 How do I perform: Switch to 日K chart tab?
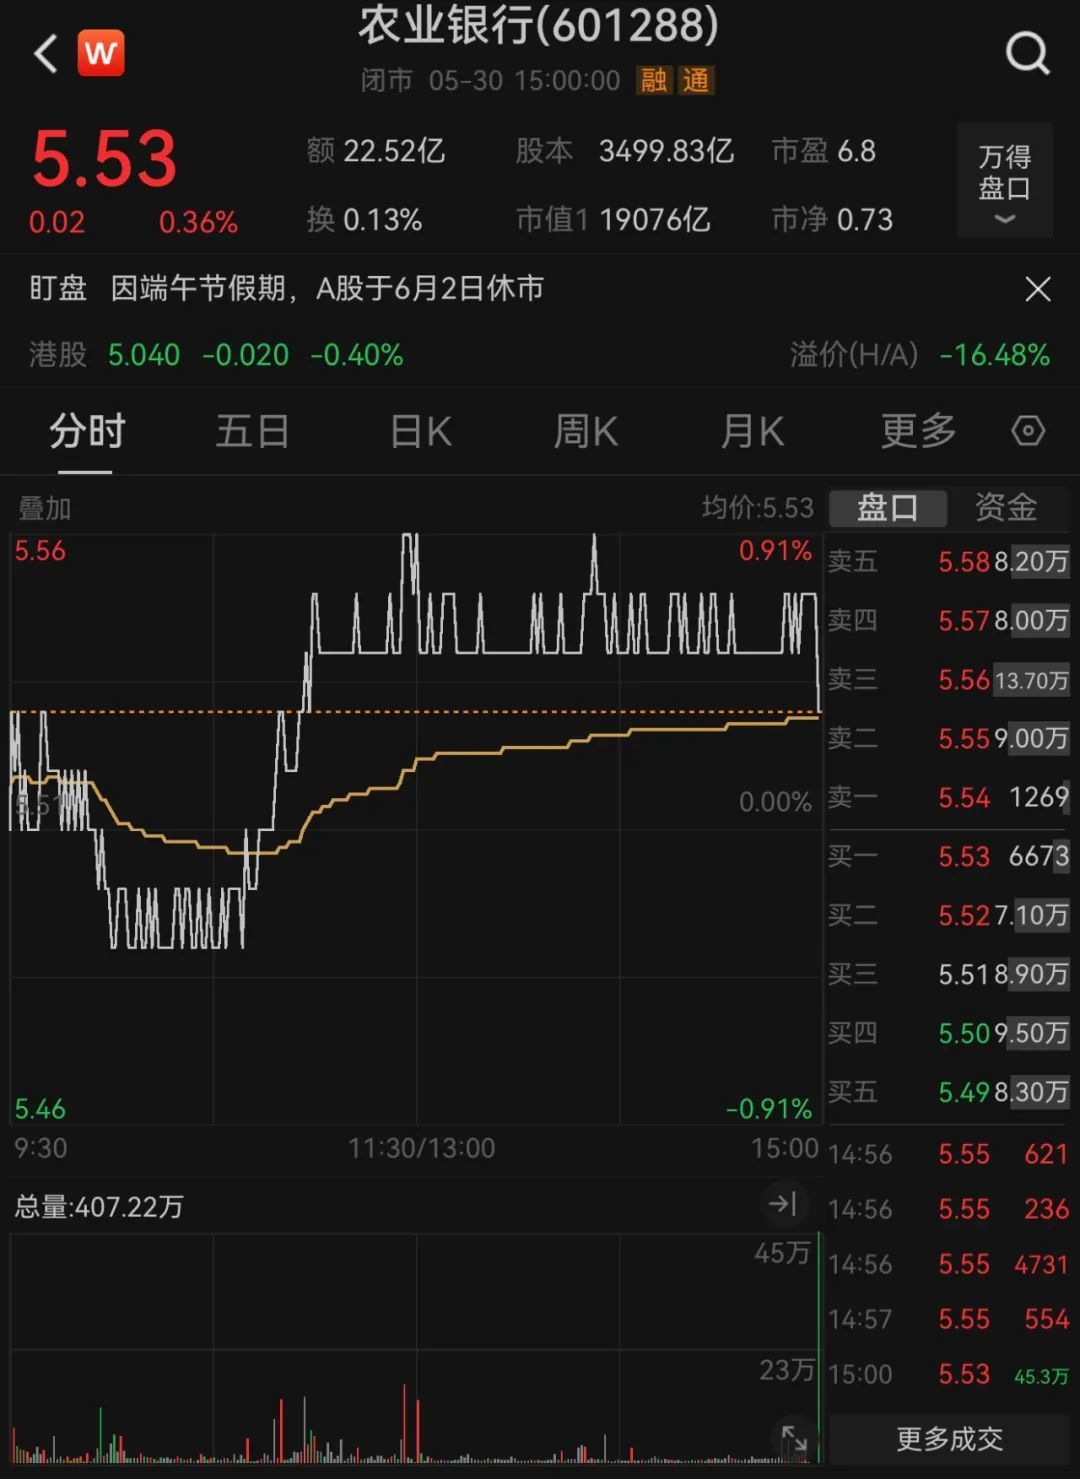[421, 431]
